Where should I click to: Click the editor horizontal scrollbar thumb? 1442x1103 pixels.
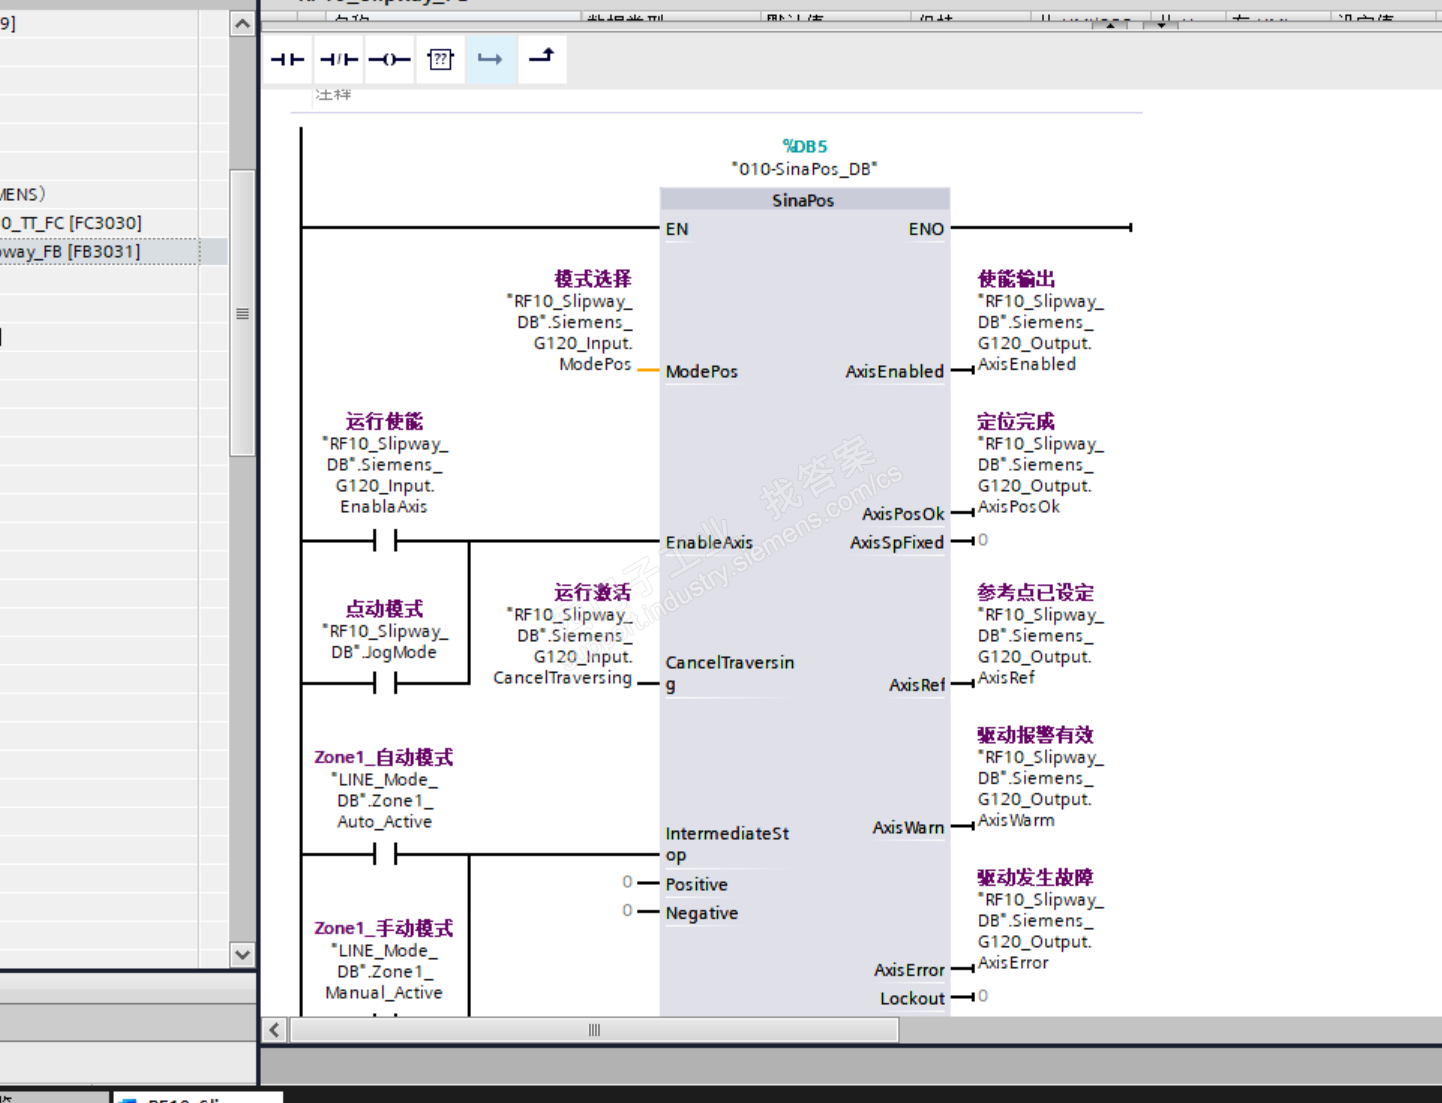coord(594,1030)
